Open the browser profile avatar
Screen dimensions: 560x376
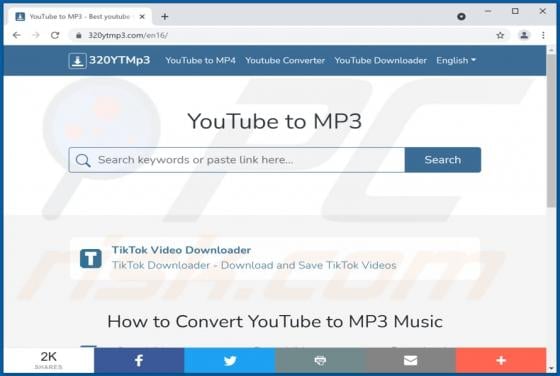point(524,35)
